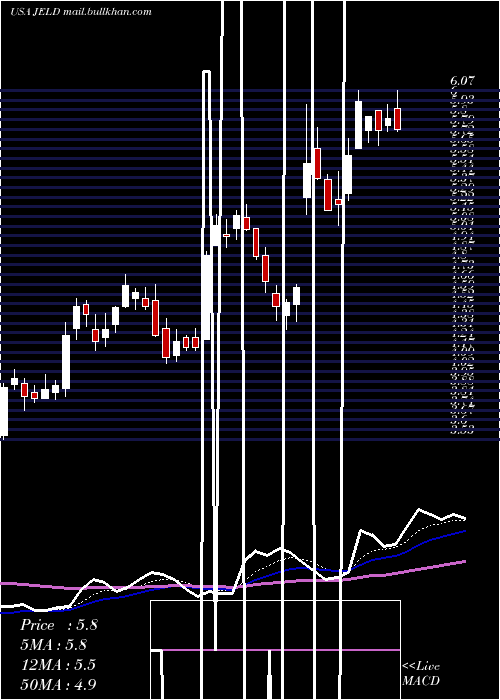This screenshot has height=700, width=500.
Task: Click the 6.07 top price label
Action: click(462, 81)
